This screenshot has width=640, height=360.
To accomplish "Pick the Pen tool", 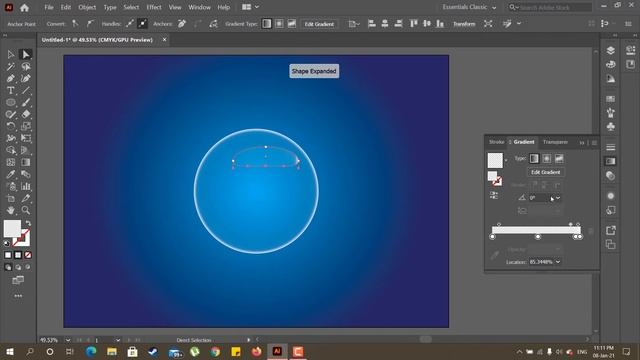I will coord(11,78).
